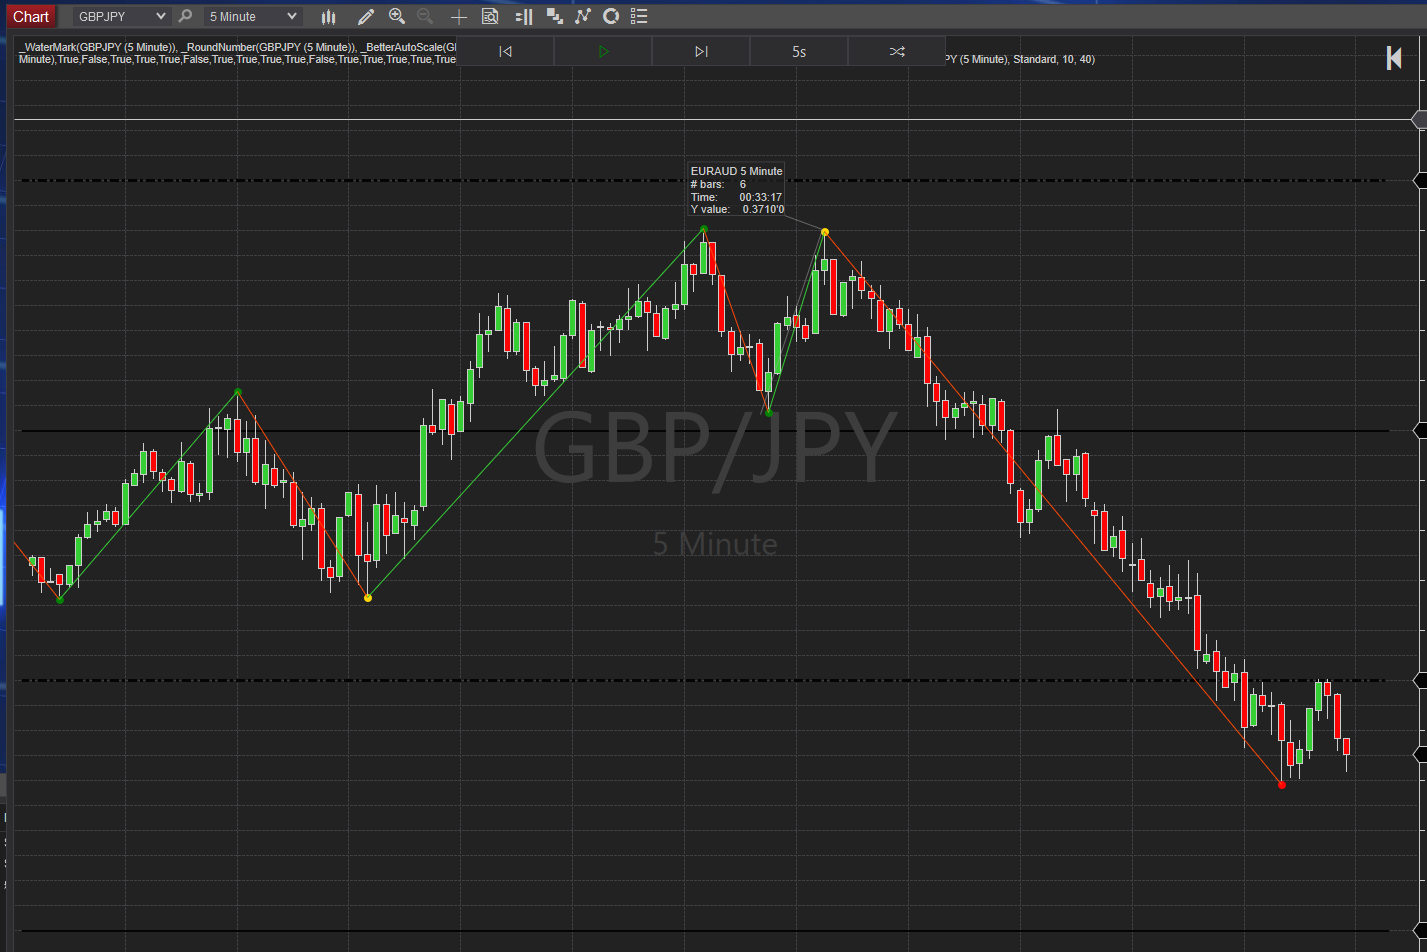Click the zoom out magnifier icon
This screenshot has height=952, width=1427.
coord(425,16)
